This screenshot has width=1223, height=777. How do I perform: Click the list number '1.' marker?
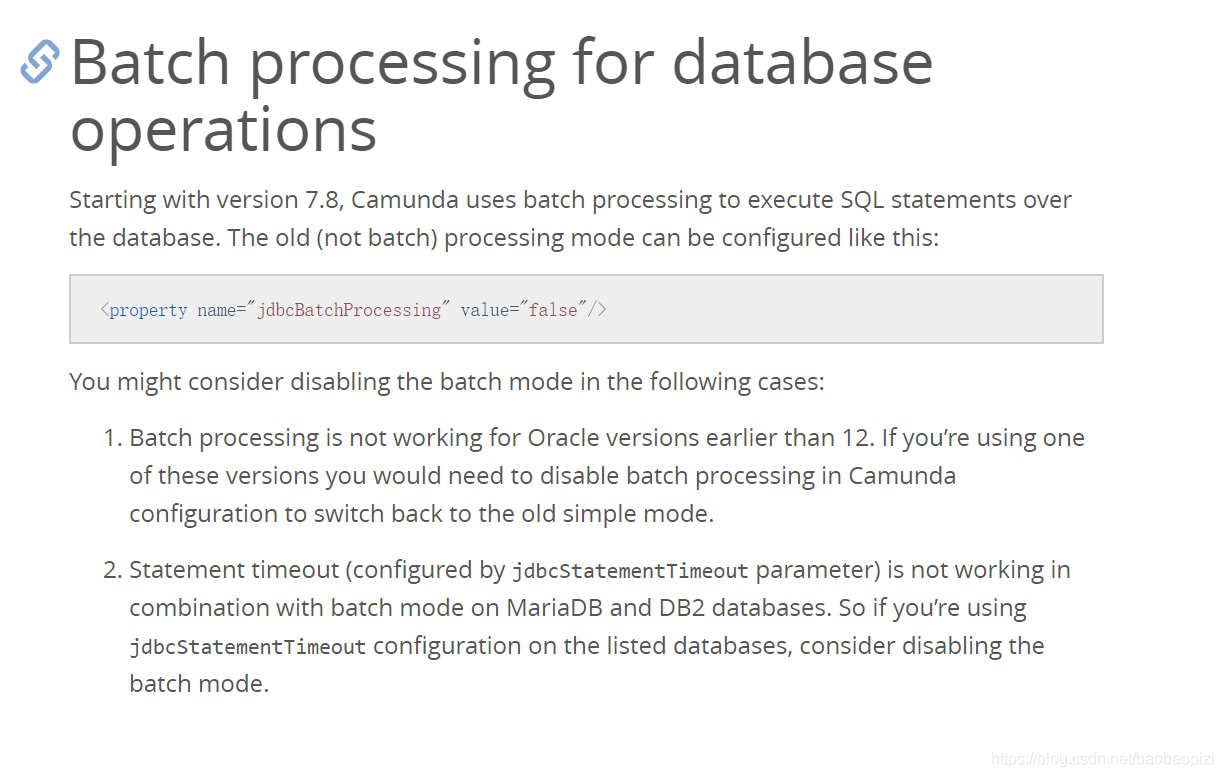[113, 438]
